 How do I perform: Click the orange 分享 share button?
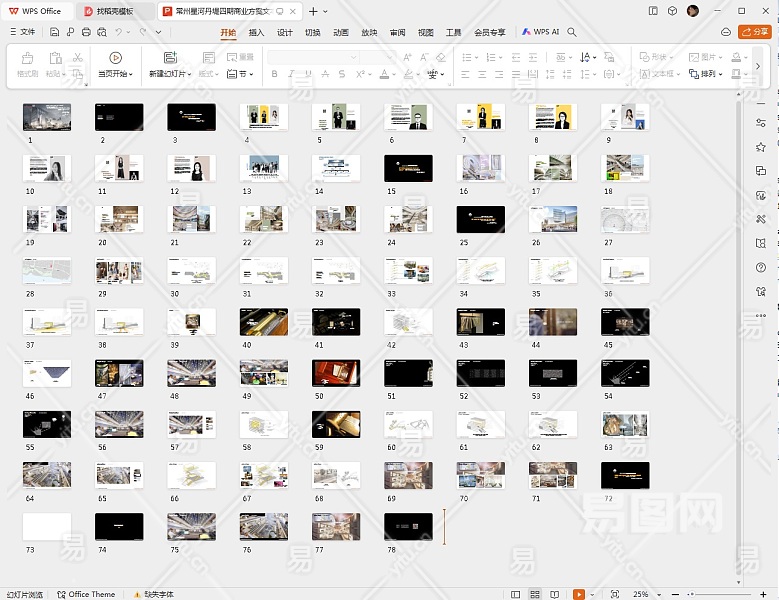tap(754, 32)
